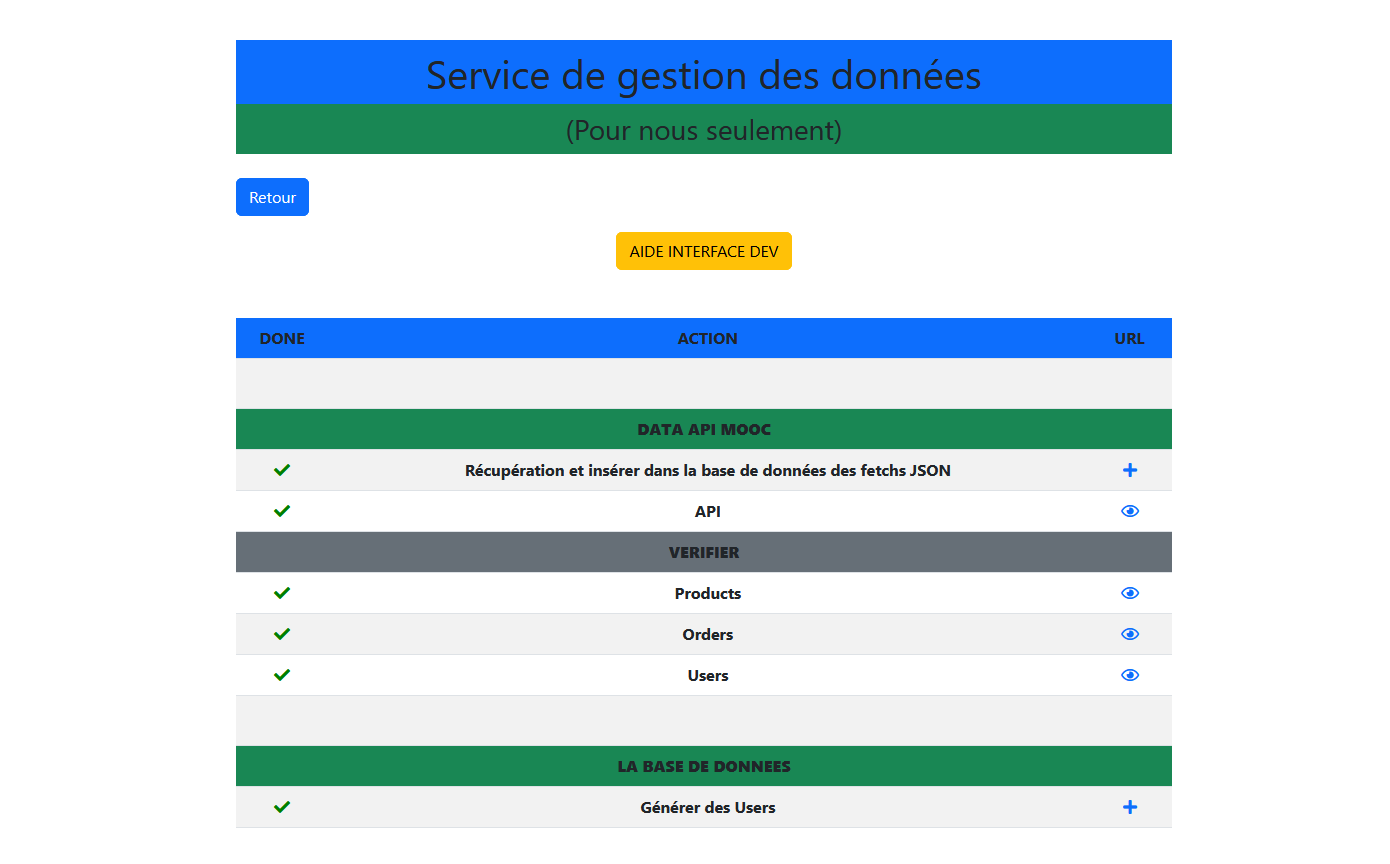The height and width of the screenshot is (864, 1390).
Task: Click the Service de gestion des données title
Action: (703, 76)
